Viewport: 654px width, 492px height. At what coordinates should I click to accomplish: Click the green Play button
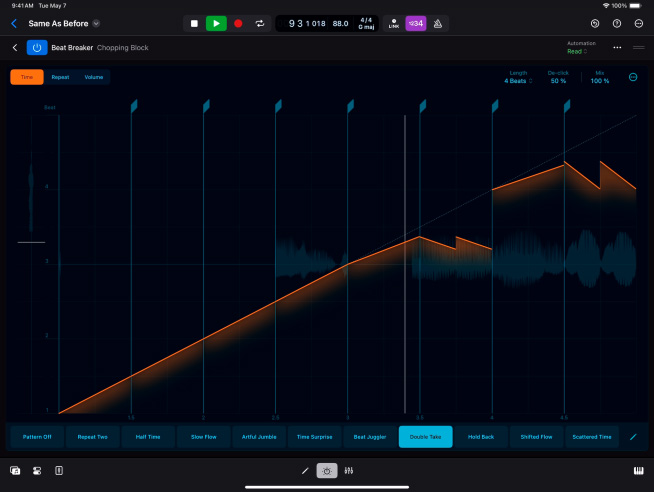click(x=216, y=23)
